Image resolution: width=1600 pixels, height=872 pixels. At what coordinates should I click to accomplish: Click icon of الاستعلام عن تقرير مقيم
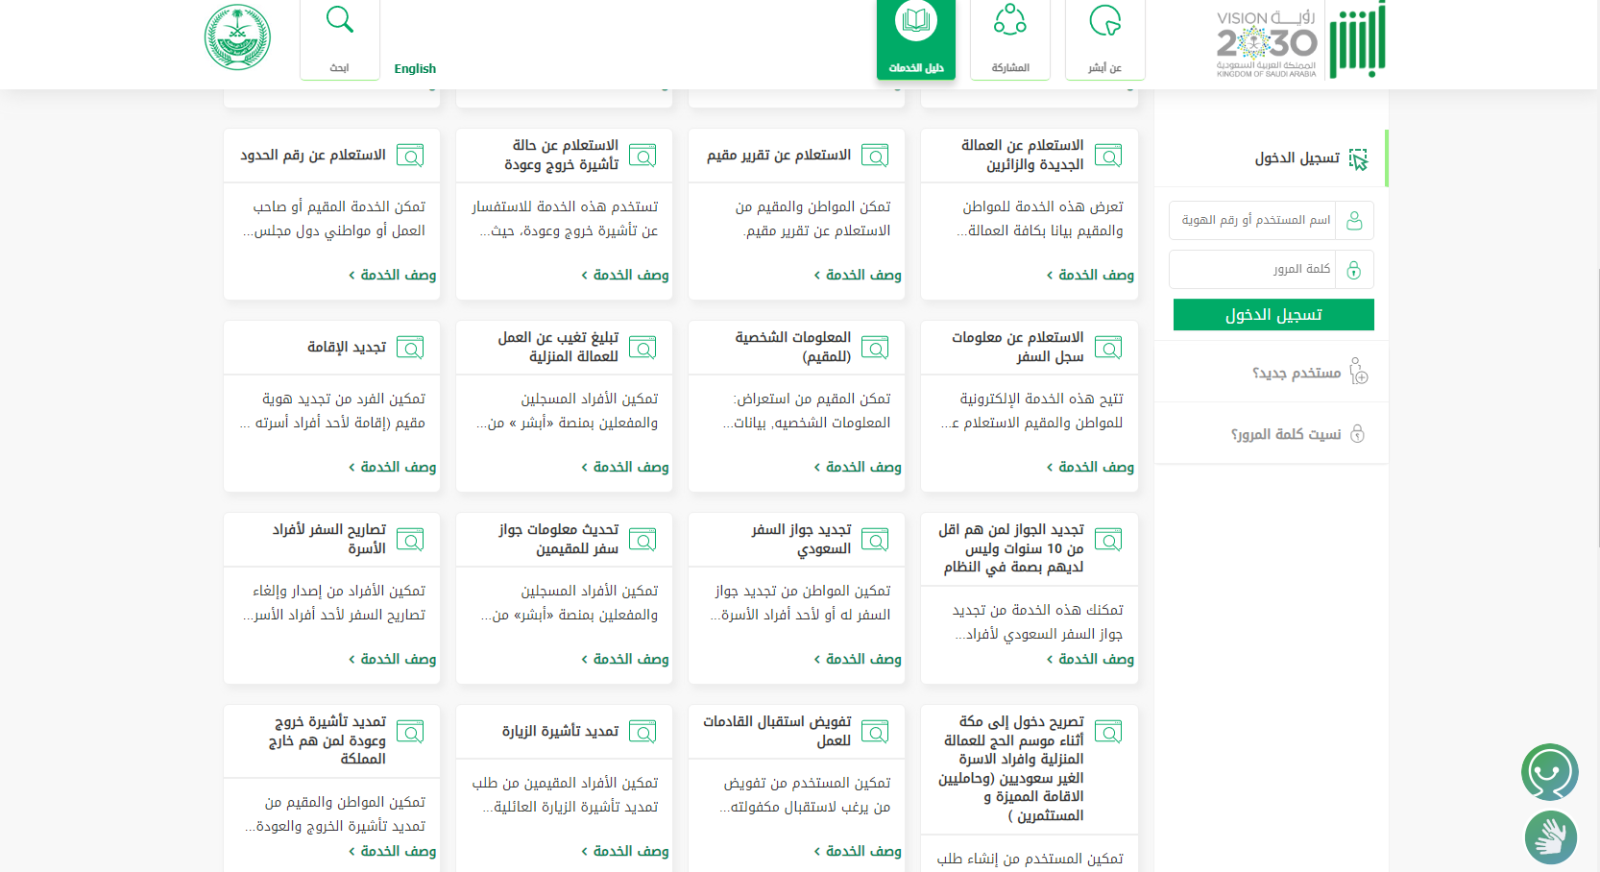click(875, 155)
